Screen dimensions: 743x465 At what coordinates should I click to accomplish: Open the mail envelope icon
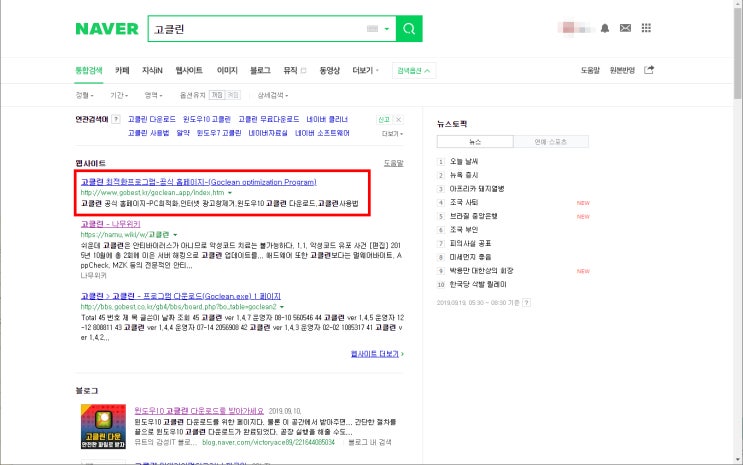coord(625,28)
